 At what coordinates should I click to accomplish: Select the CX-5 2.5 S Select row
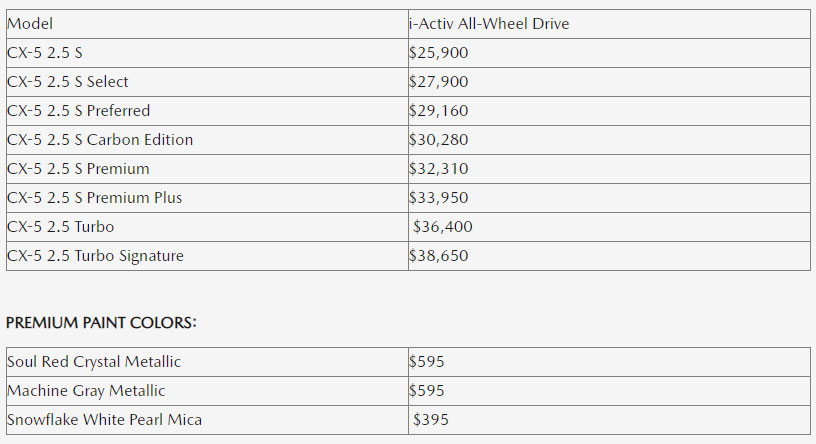coord(68,82)
